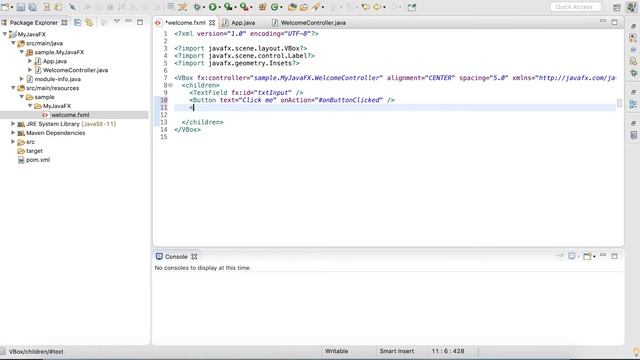Click the Open Perspective icon
Image resolution: width=640 pixels, height=360 pixels.
[x=617, y=7]
